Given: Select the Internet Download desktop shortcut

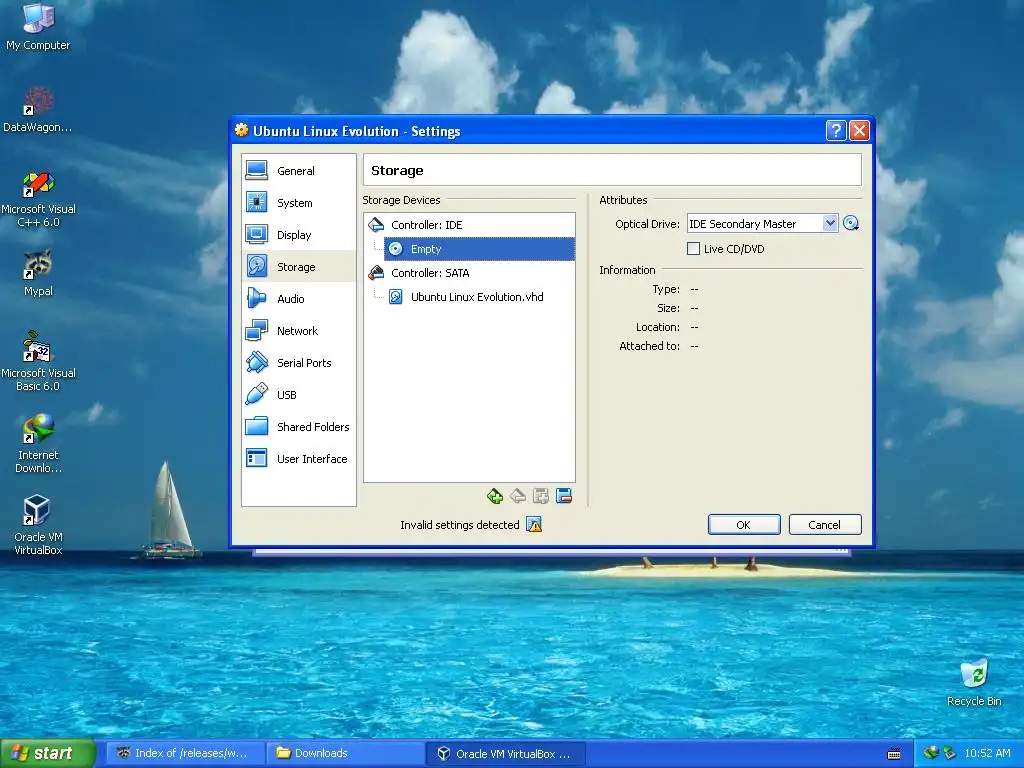Looking at the screenshot, I should point(38,444).
